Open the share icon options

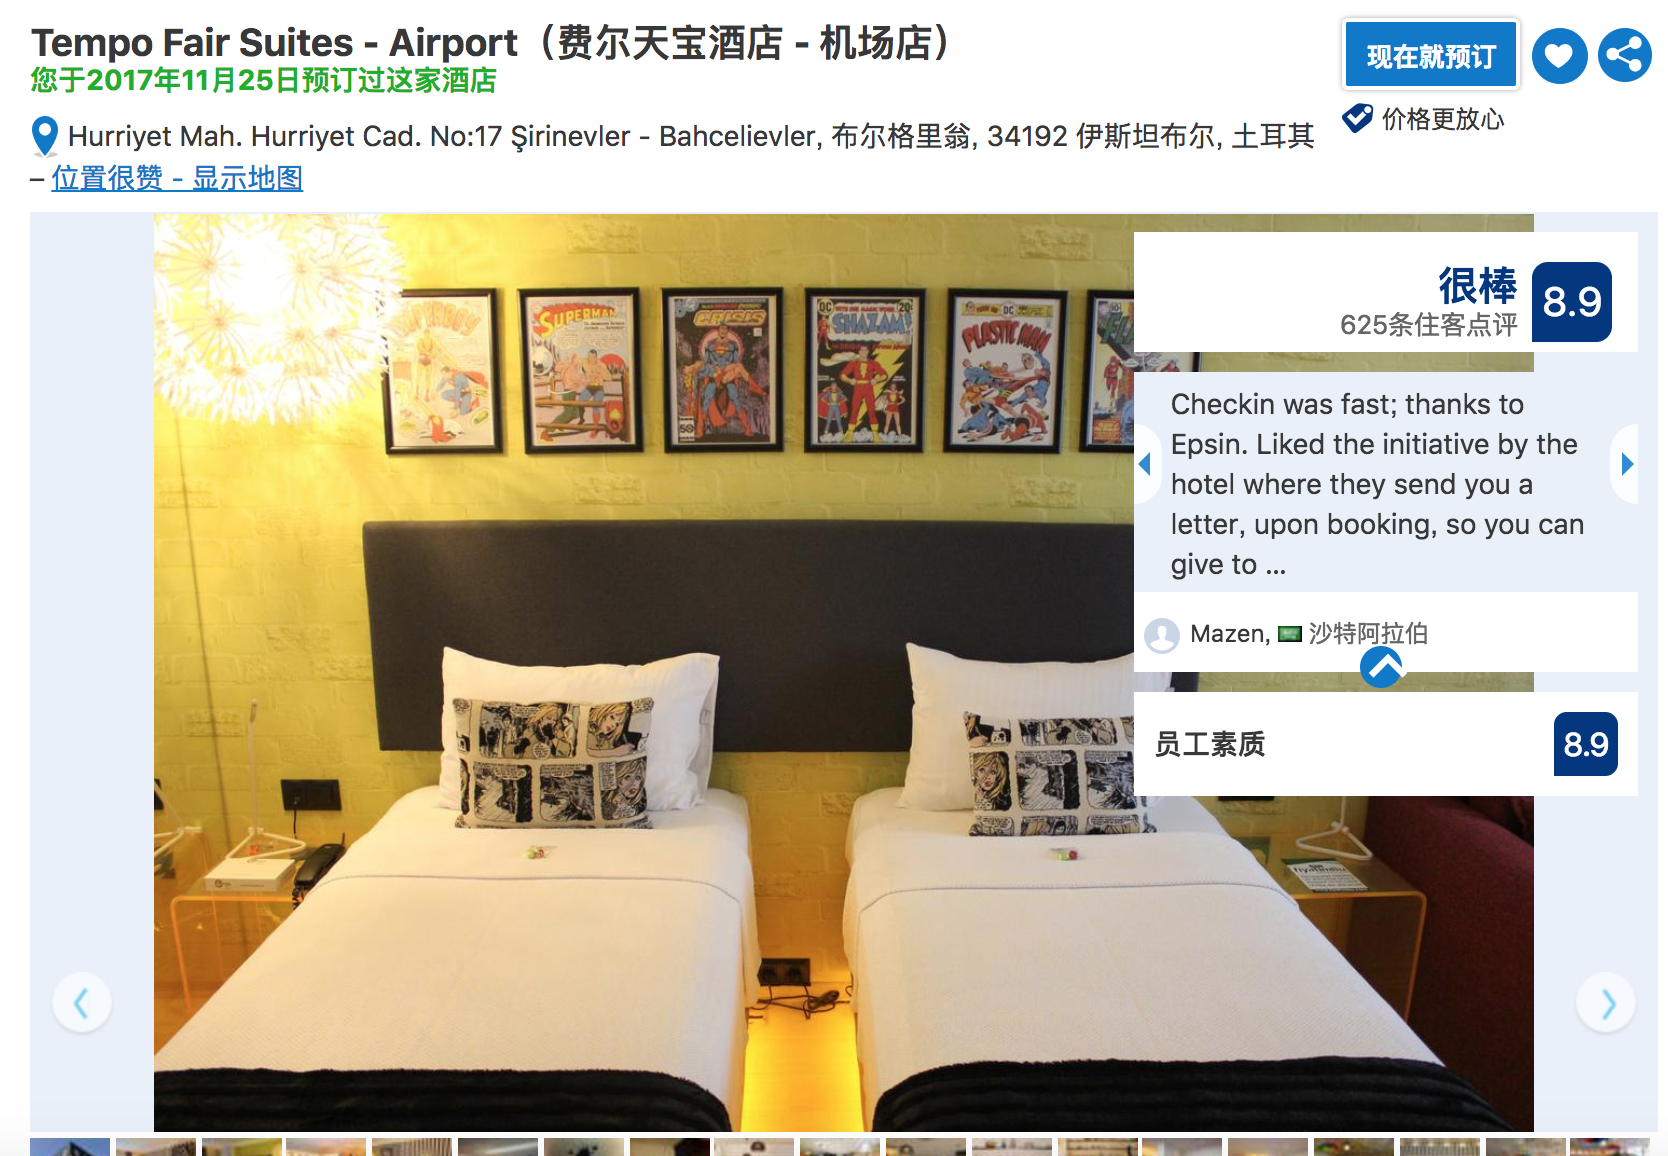[1624, 56]
